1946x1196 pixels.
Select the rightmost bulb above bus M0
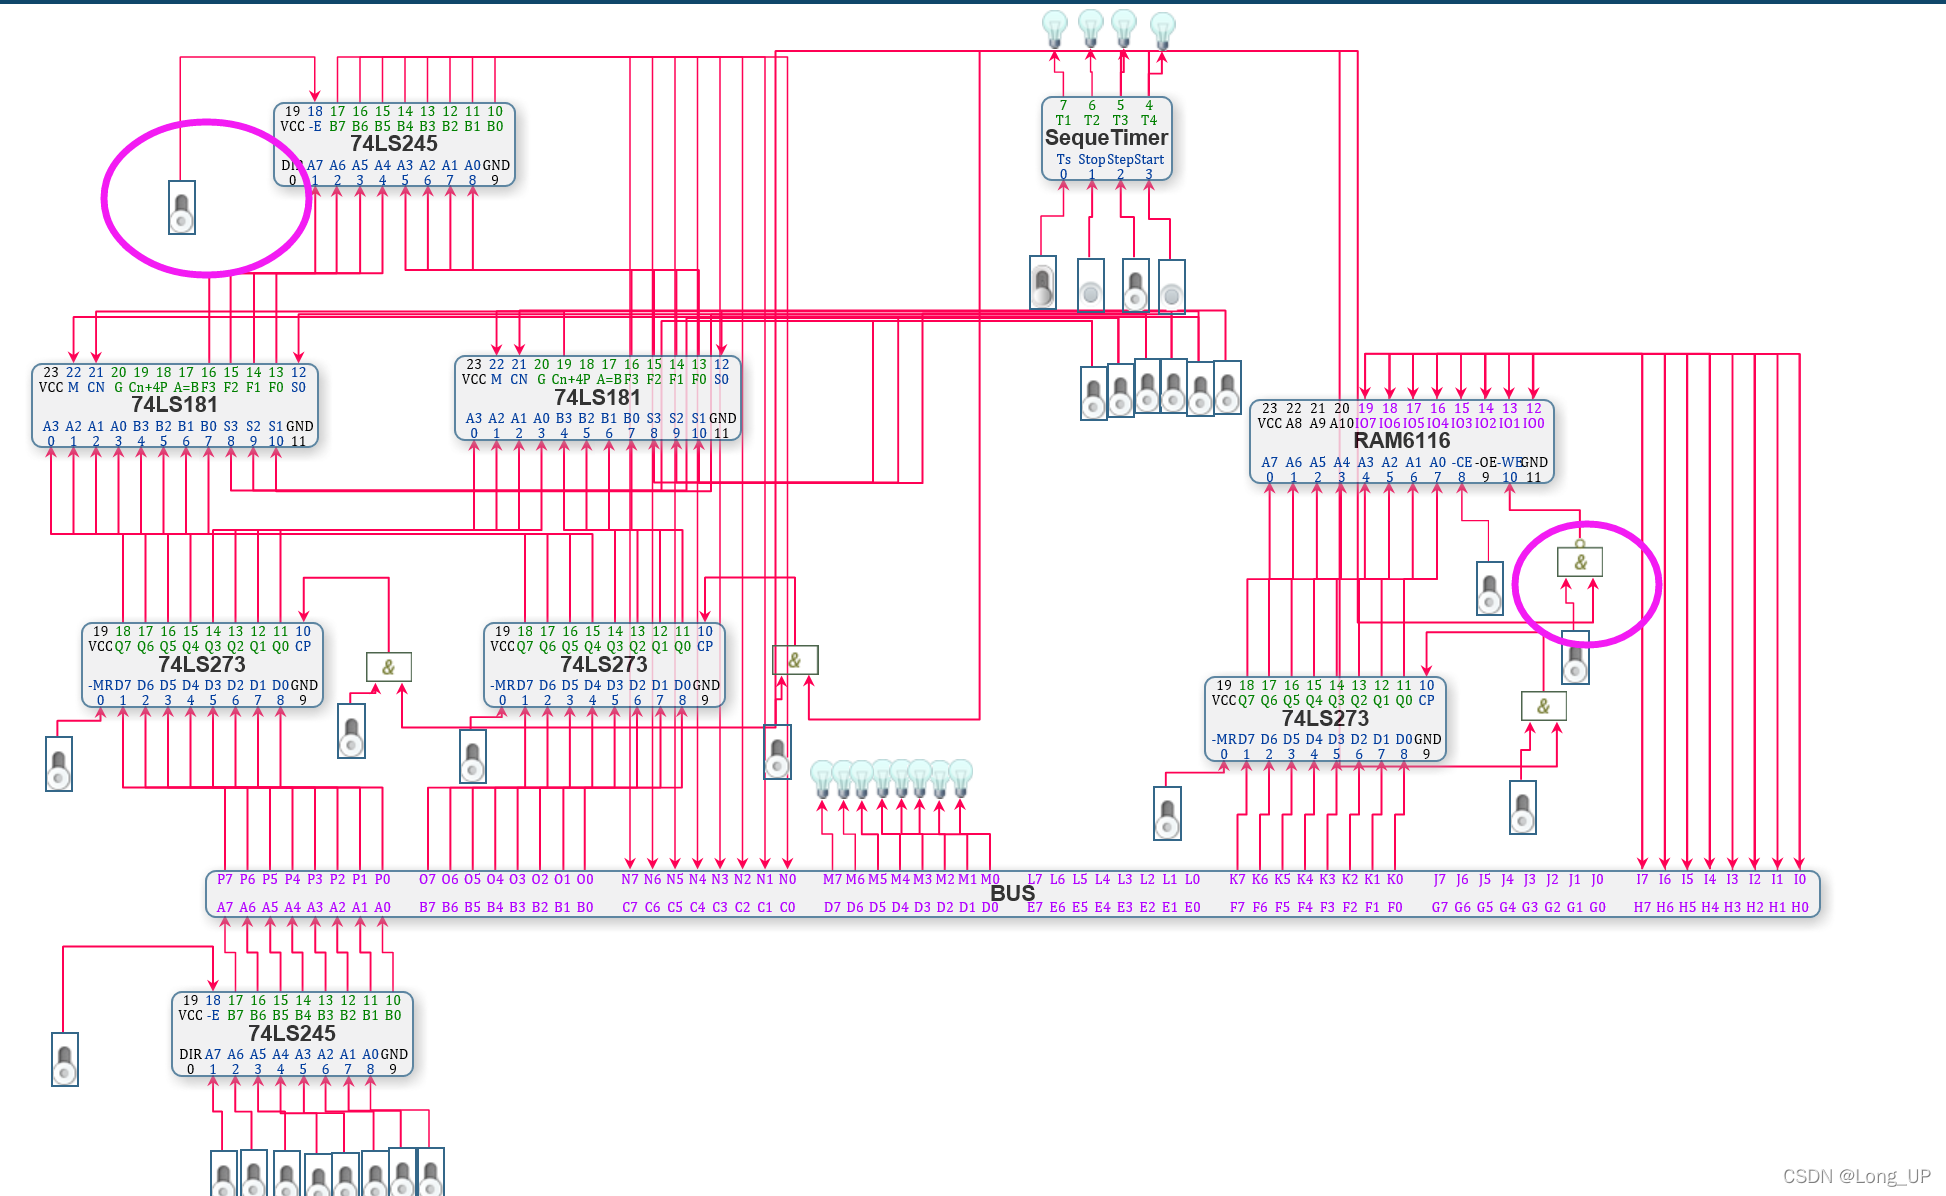coord(960,776)
